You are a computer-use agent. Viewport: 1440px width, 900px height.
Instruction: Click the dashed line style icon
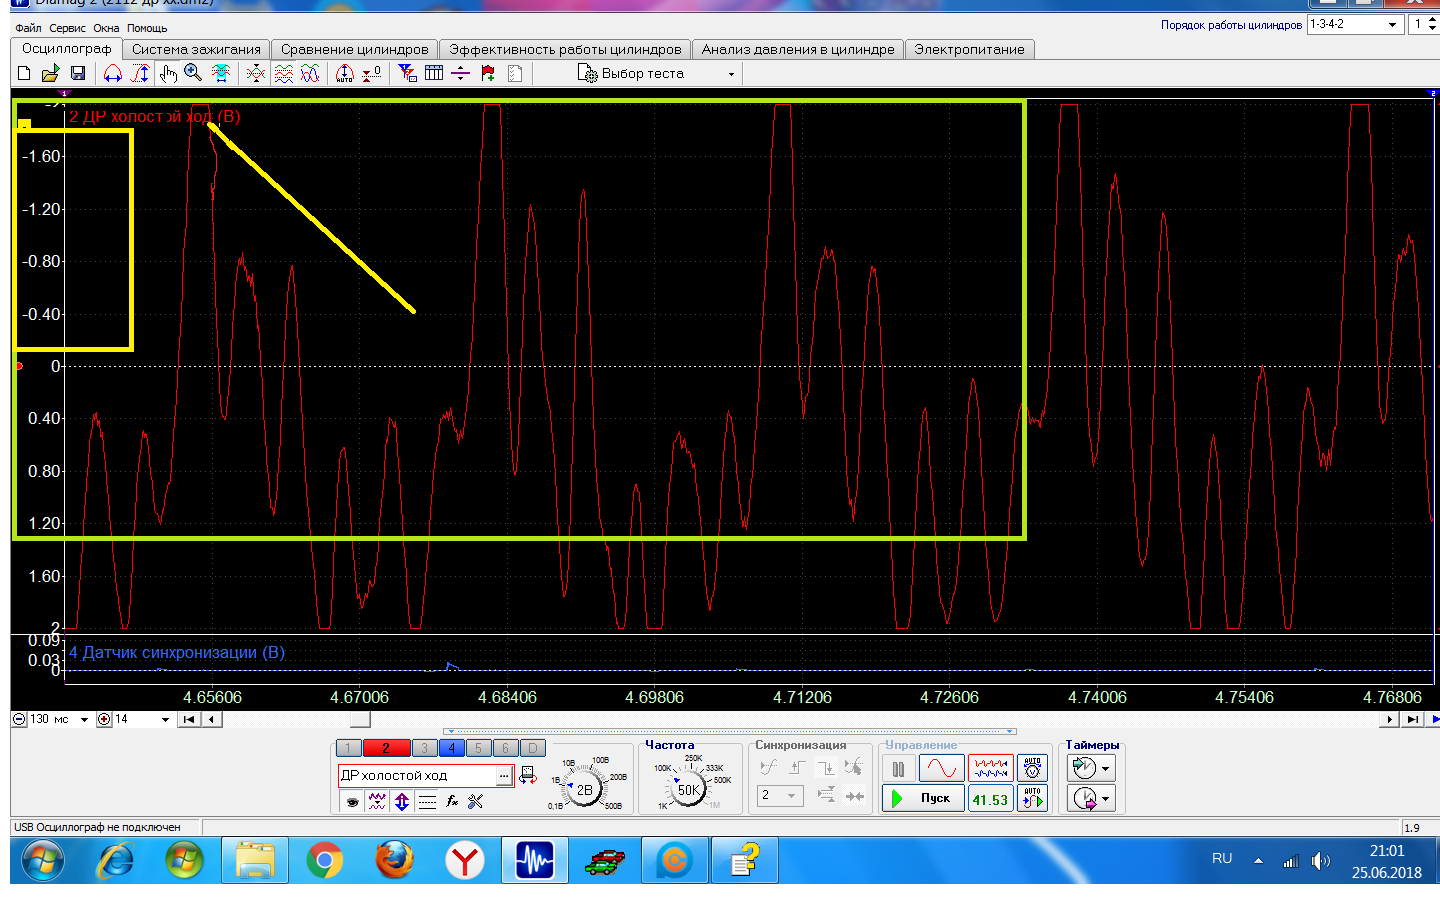click(x=427, y=801)
